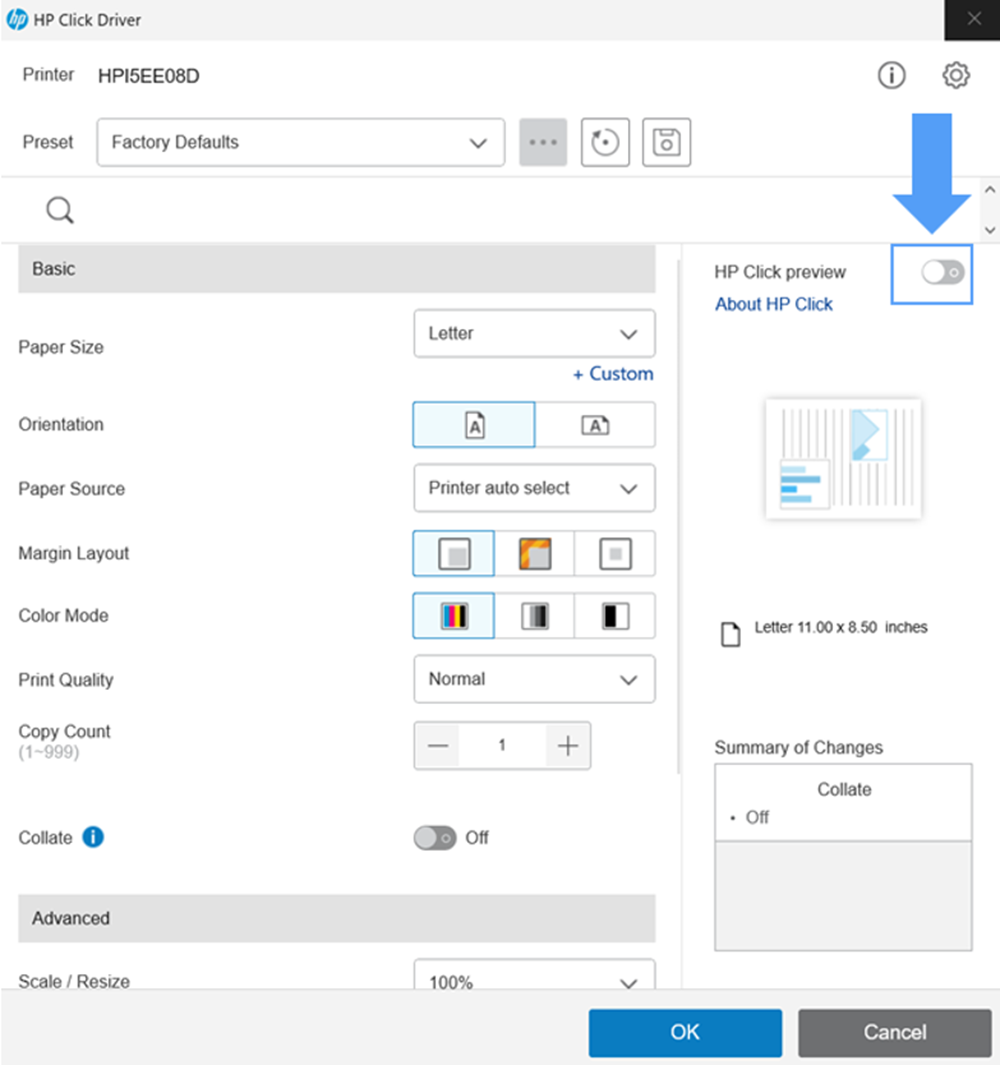The height and width of the screenshot is (1065, 1000).
Task: Click the reset preset icon
Action: 605,143
